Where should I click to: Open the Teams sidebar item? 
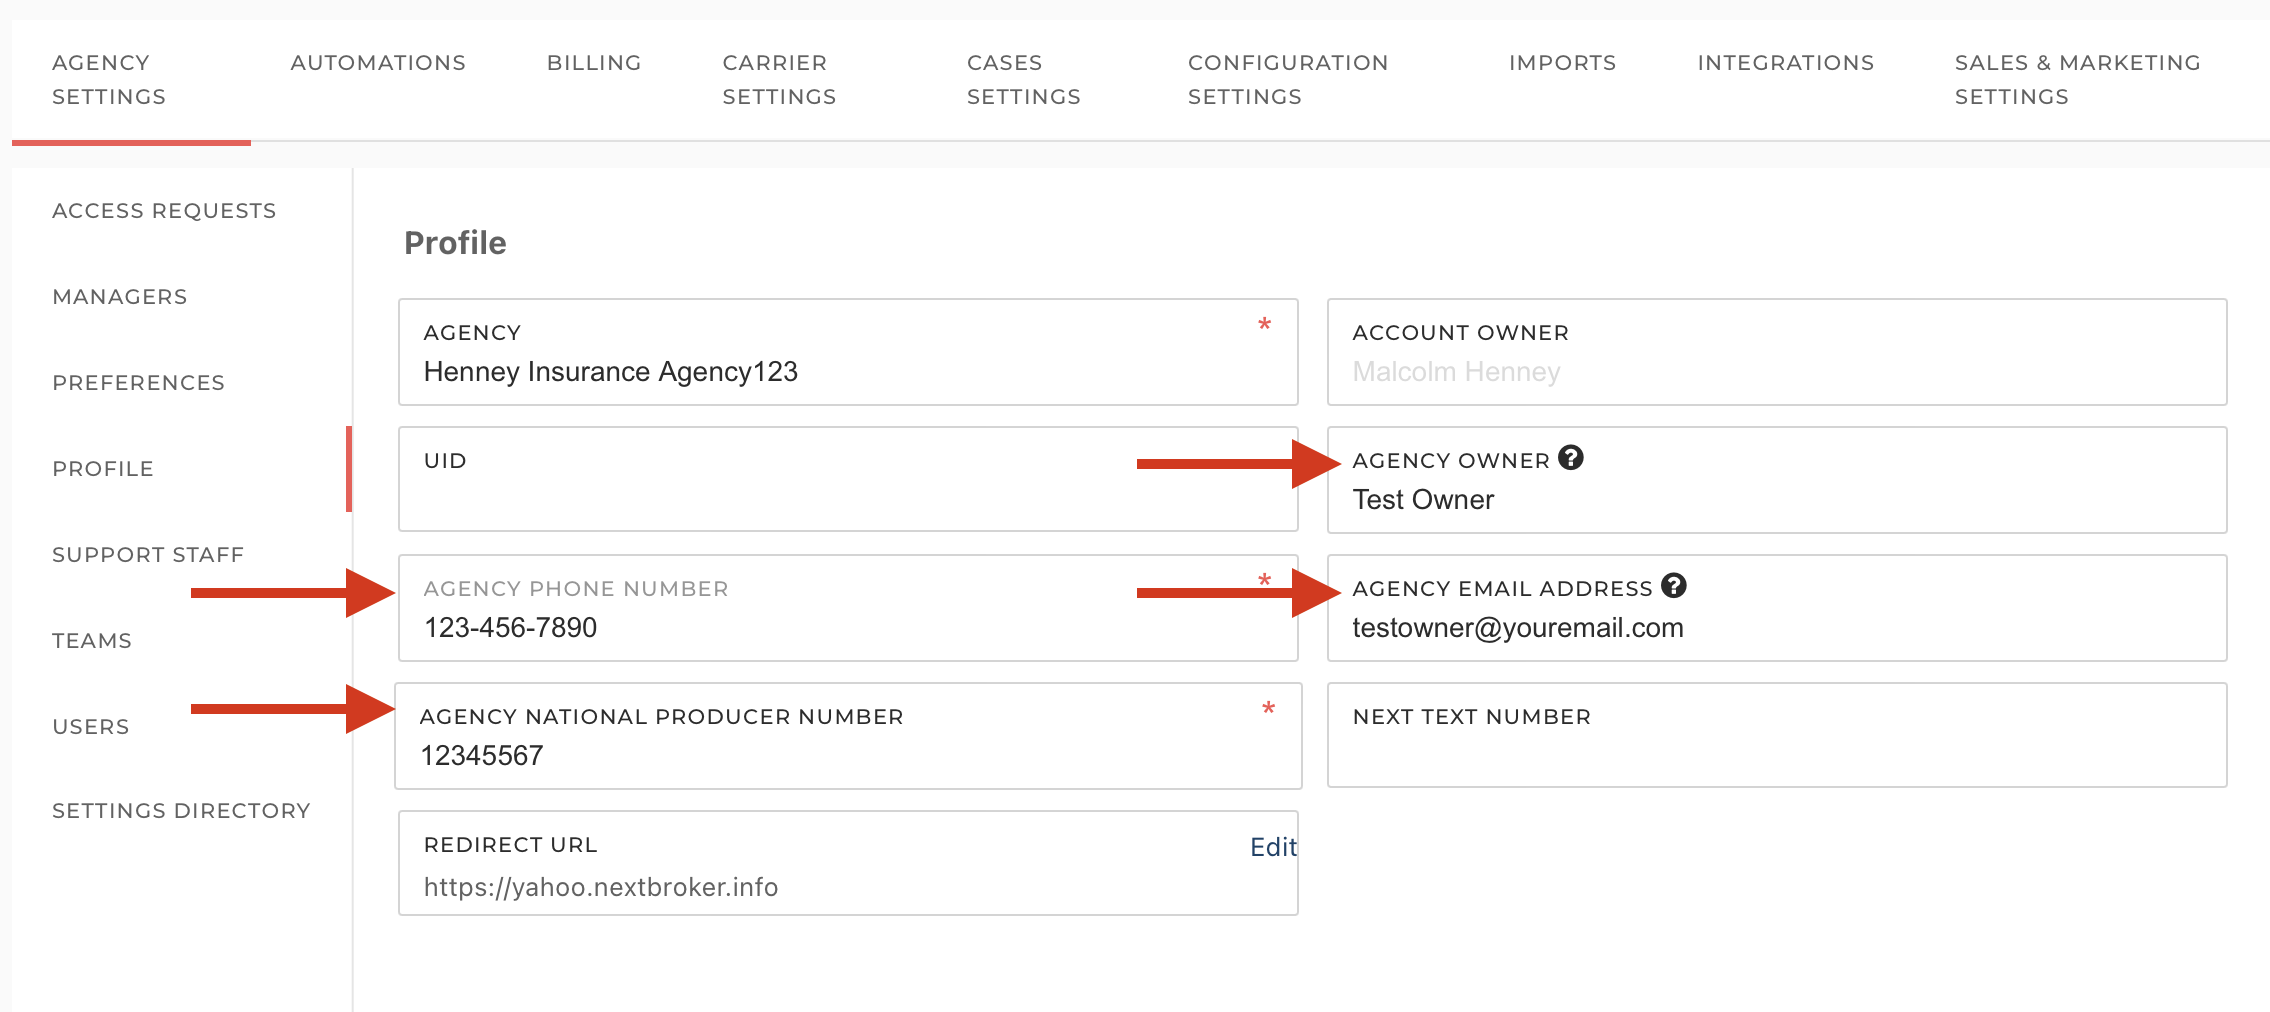click(92, 641)
